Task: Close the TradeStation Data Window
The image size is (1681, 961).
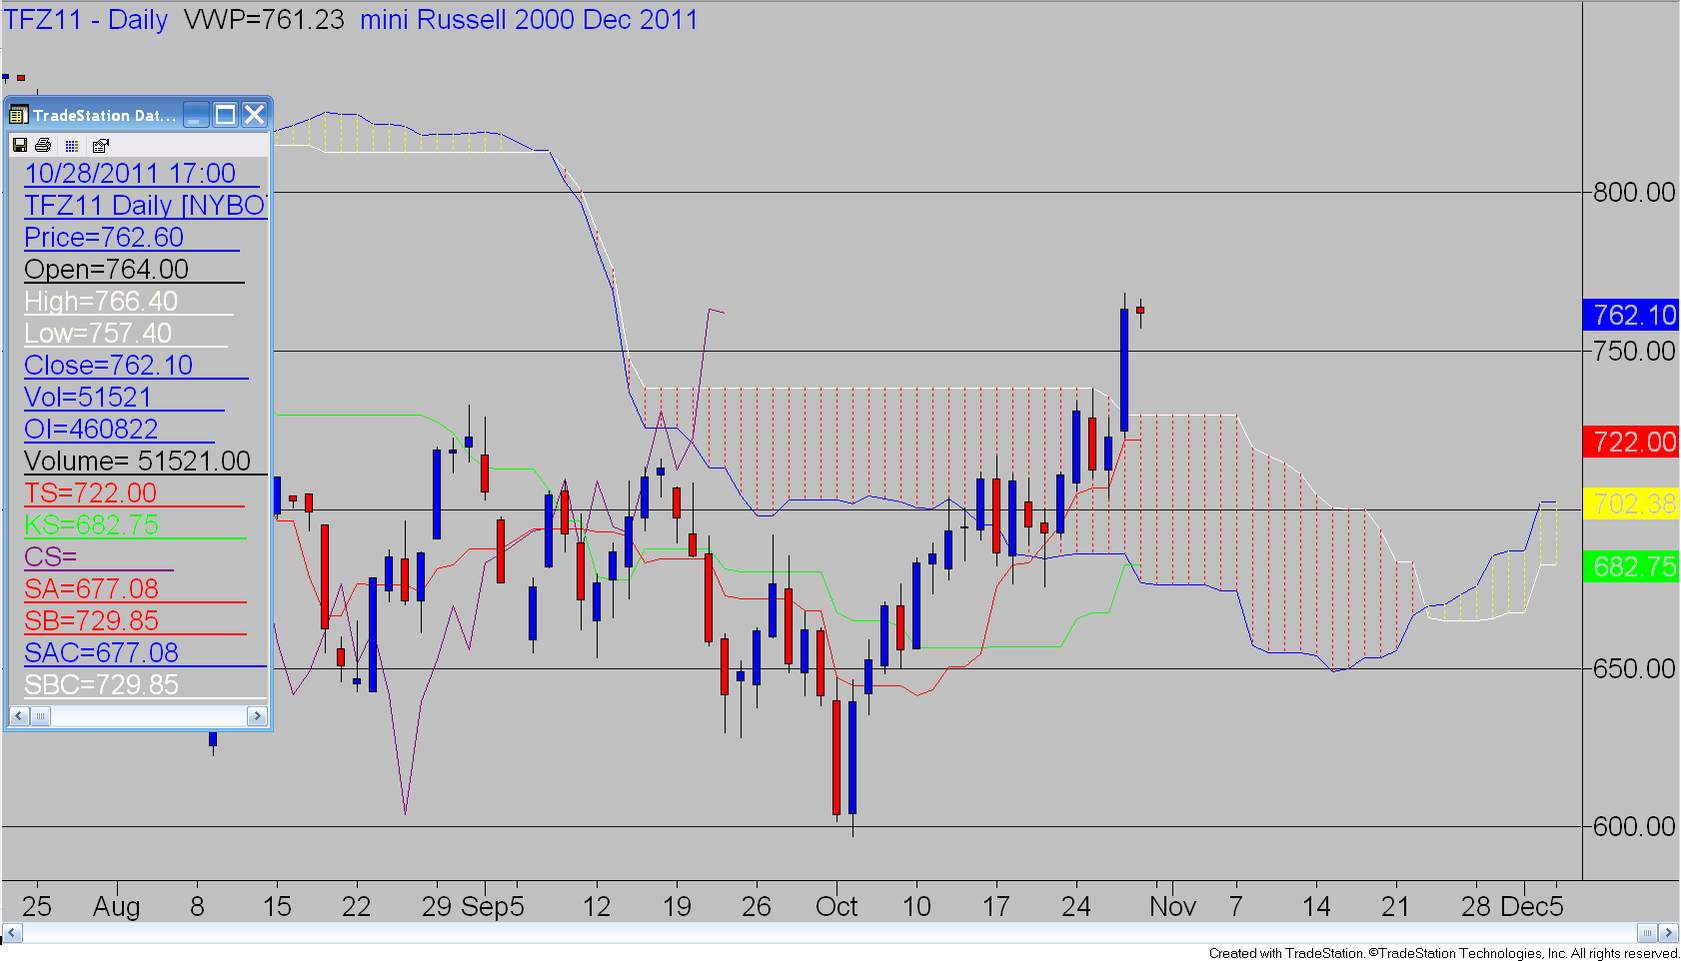Action: coord(255,115)
